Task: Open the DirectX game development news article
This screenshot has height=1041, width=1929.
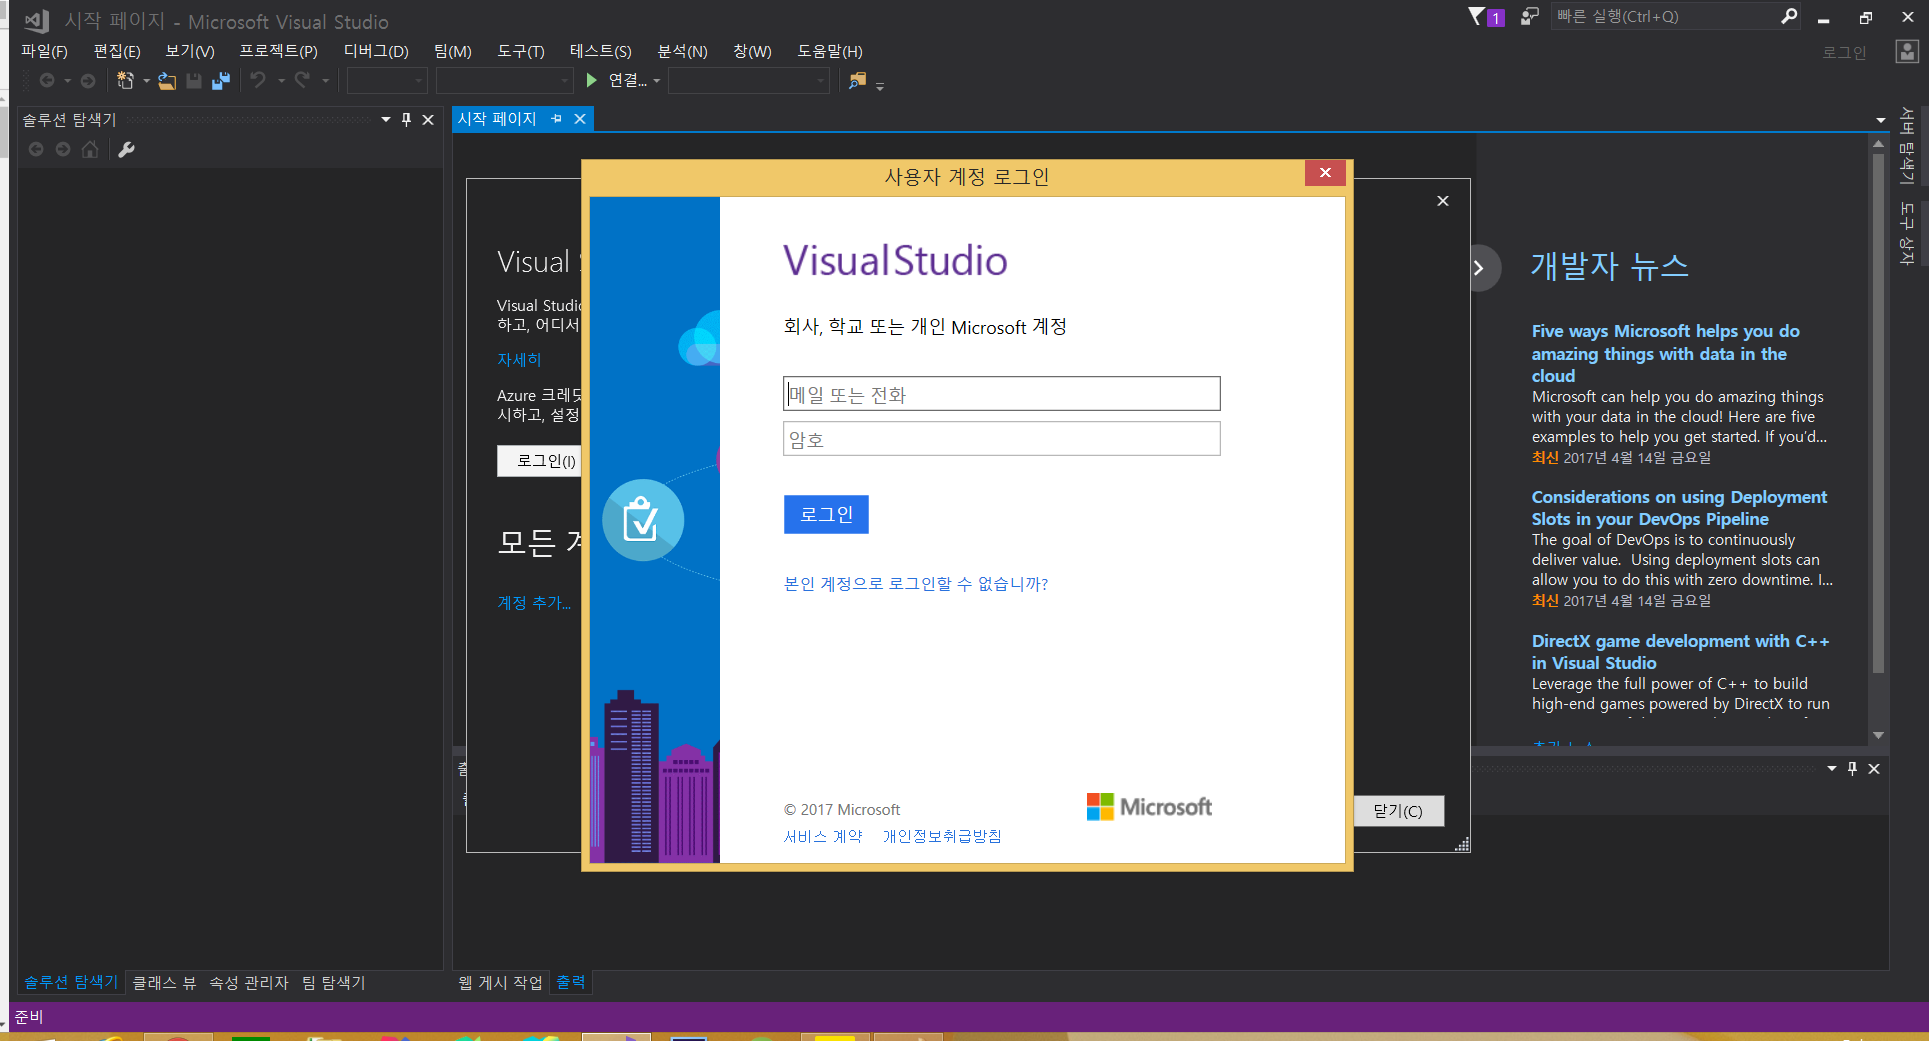Action: [1680, 652]
